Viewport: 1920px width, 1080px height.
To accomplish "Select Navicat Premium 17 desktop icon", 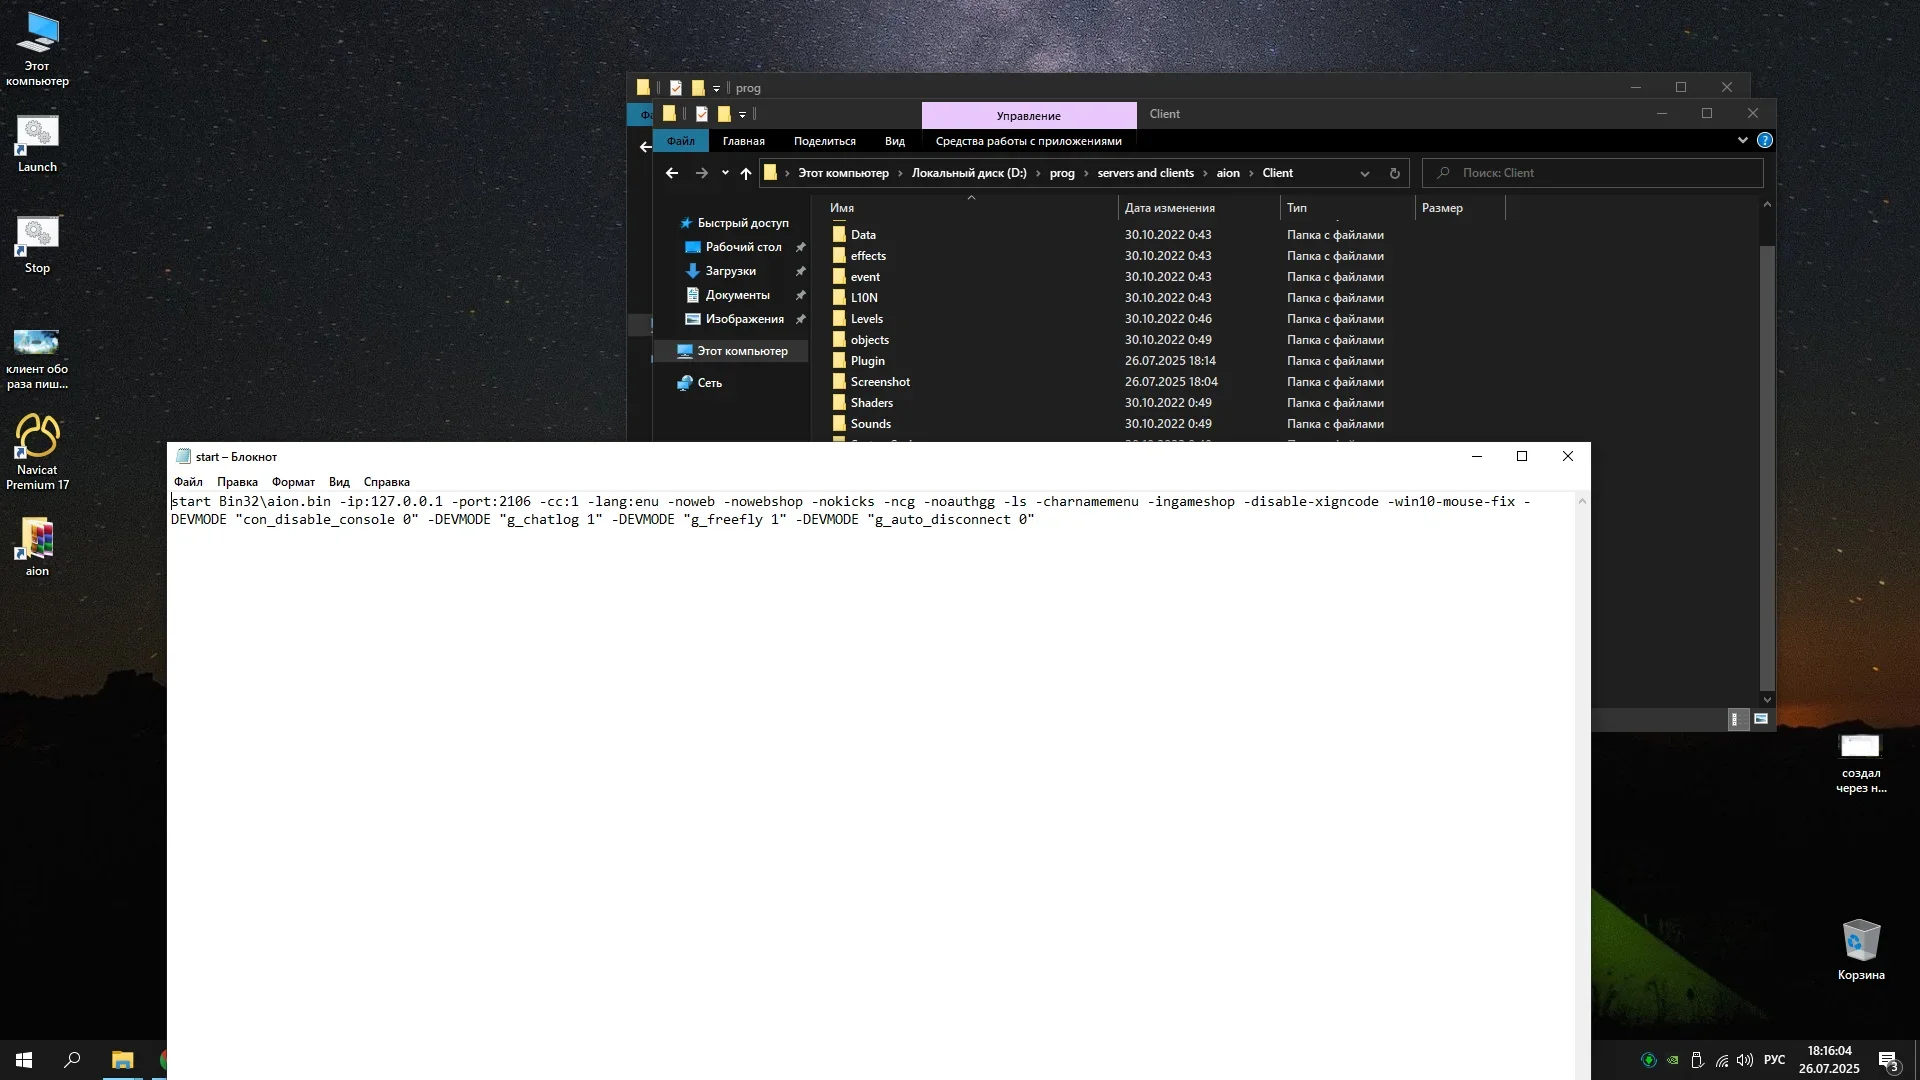I will point(37,451).
